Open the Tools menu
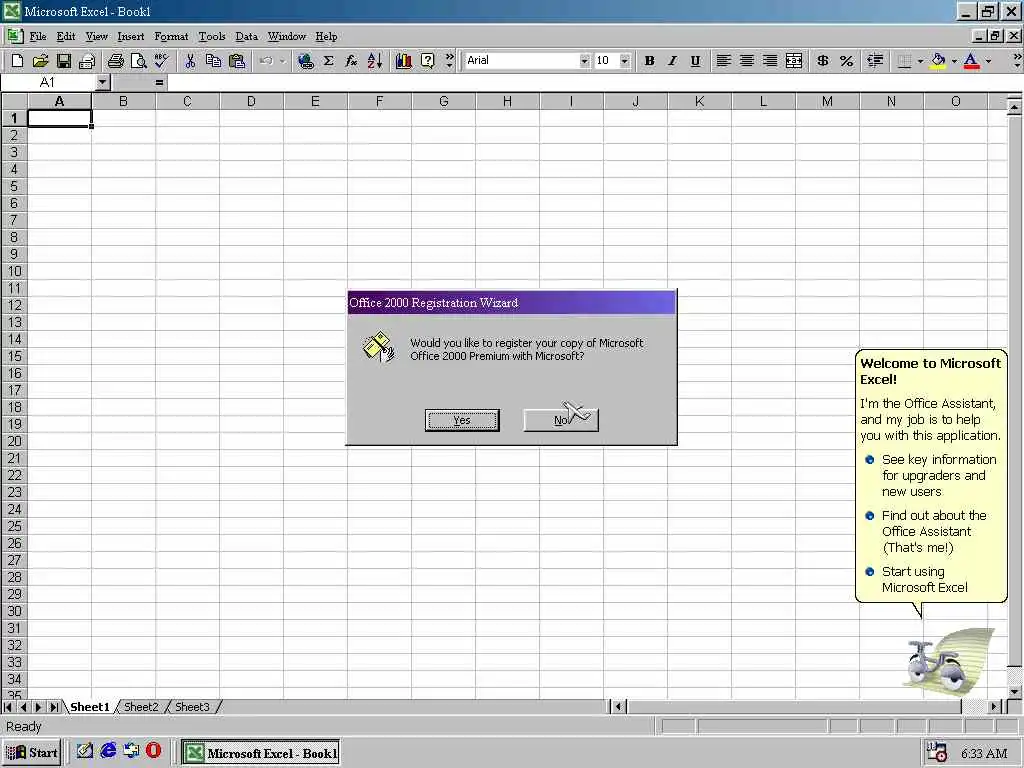The height and width of the screenshot is (768, 1024). pyautogui.click(x=212, y=37)
